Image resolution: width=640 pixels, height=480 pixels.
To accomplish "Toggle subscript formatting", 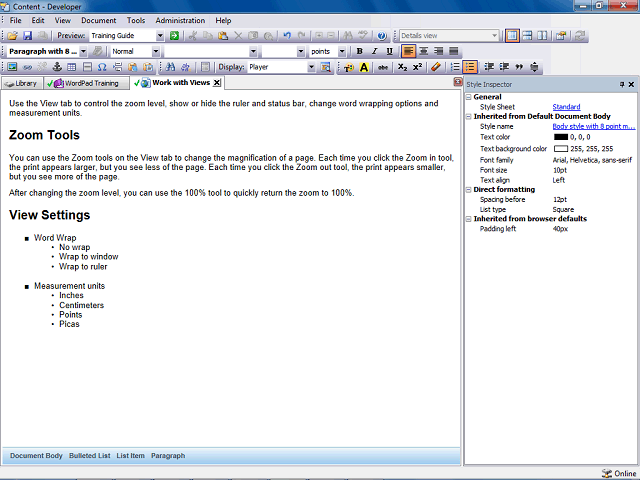I will 402,67.
